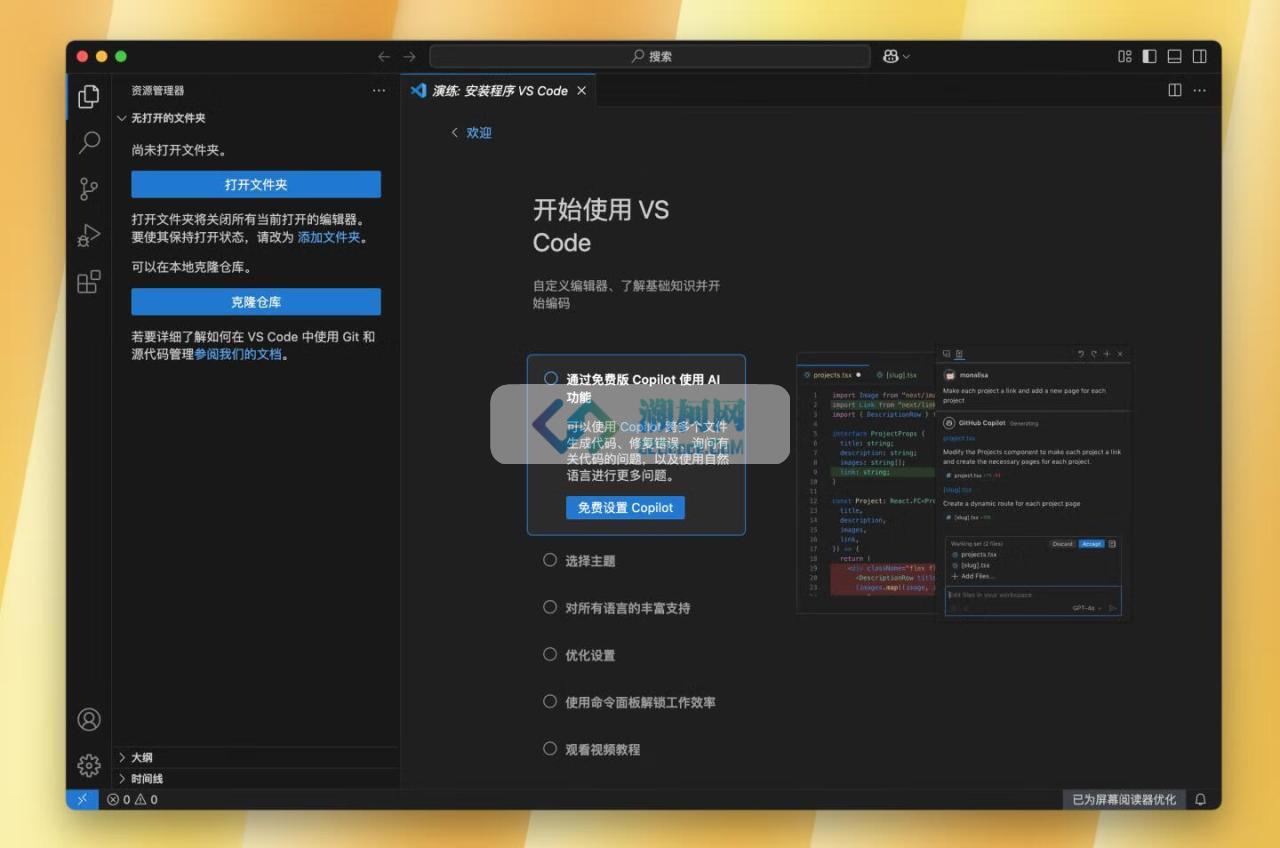This screenshot has width=1280, height=848.
Task: Click the search command center box
Action: (650, 57)
